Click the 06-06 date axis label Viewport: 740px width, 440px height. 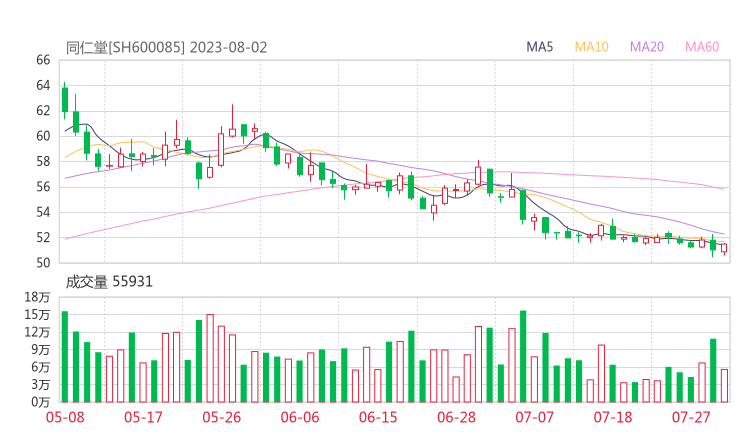[299, 417]
